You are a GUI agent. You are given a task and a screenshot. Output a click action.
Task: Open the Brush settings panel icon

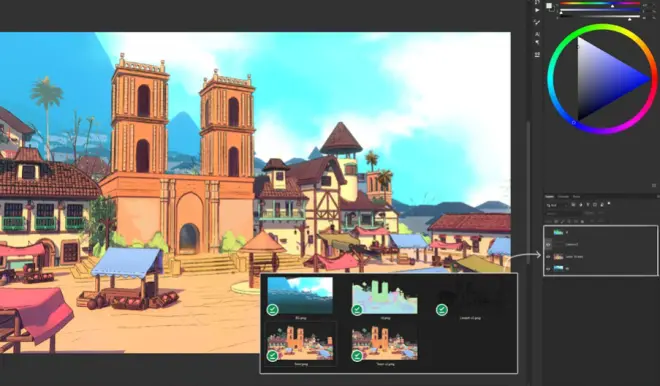[x=537, y=22]
